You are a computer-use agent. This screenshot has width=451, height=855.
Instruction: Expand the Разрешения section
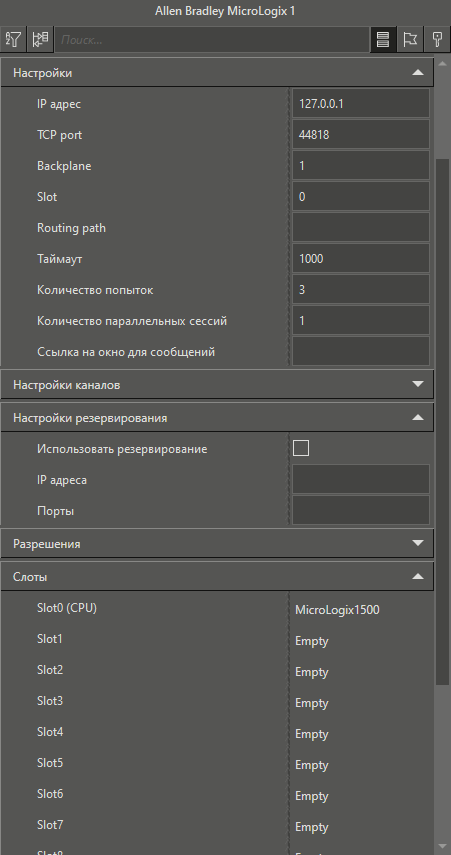point(418,544)
